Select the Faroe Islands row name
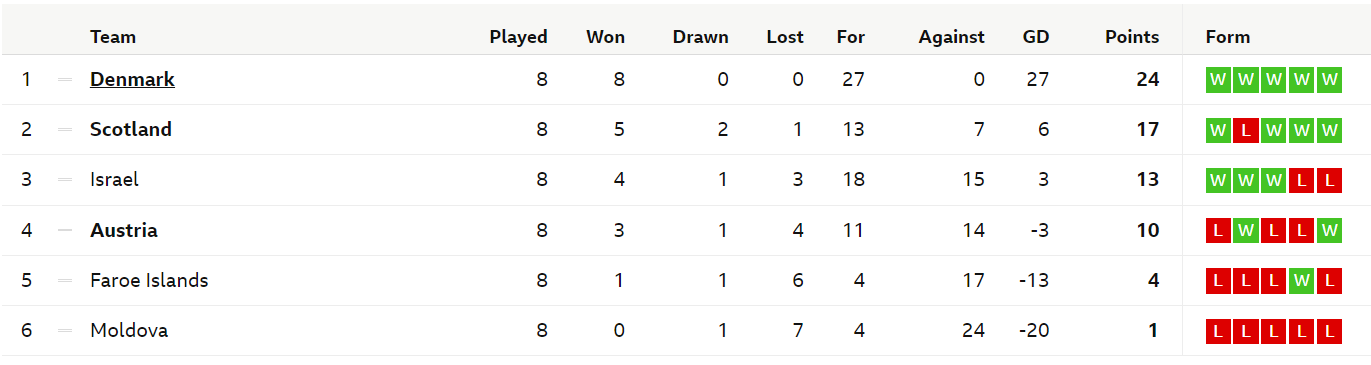Image resolution: width=1371 pixels, height=365 pixels. pyautogui.click(x=149, y=281)
